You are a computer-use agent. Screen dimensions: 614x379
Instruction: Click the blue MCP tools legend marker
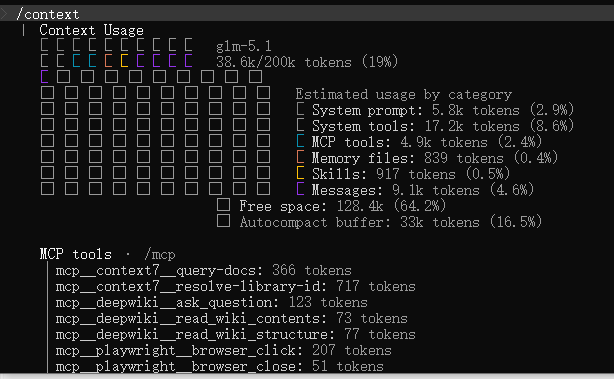pos(300,141)
